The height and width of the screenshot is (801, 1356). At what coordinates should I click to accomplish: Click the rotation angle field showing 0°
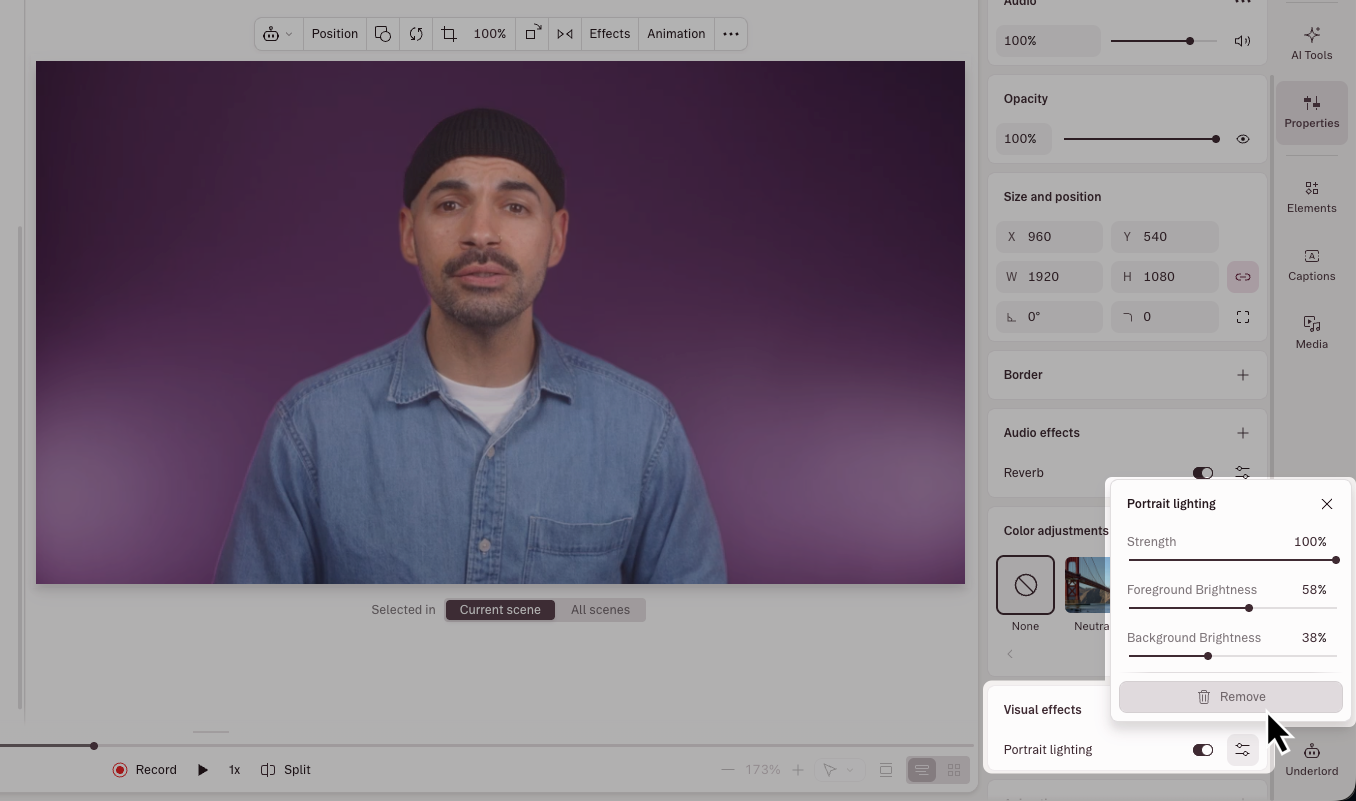[x=1049, y=317]
